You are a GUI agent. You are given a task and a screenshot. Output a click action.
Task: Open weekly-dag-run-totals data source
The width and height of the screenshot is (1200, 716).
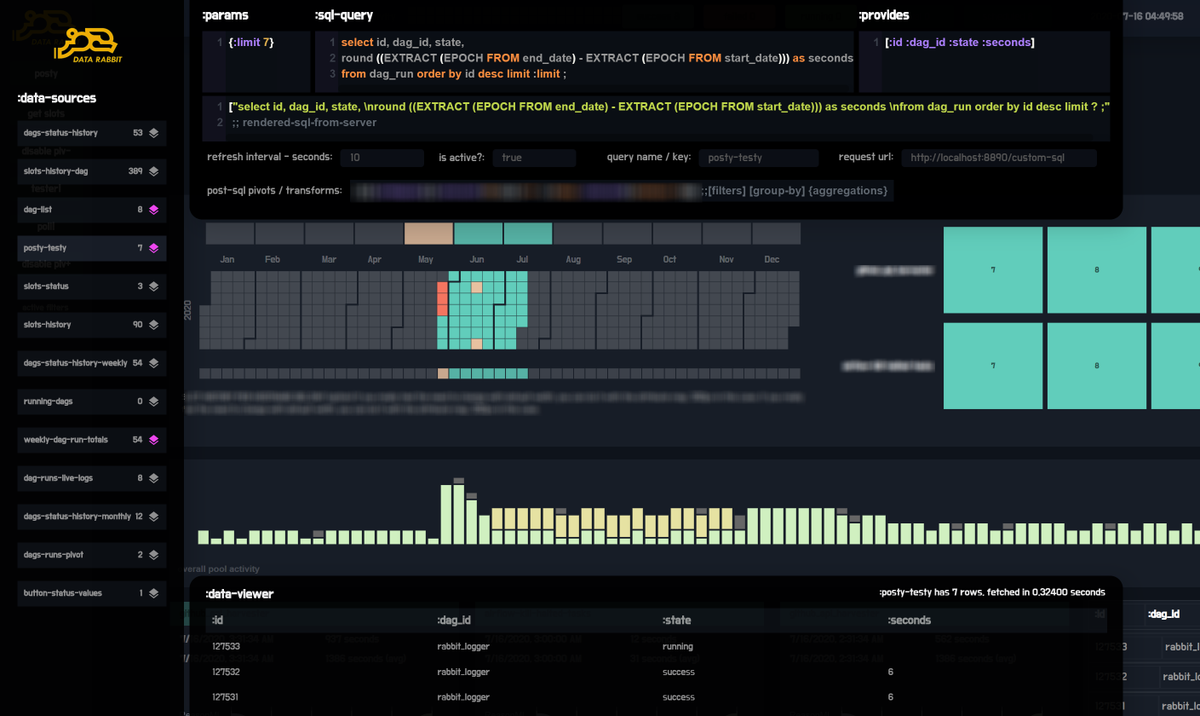pos(91,439)
